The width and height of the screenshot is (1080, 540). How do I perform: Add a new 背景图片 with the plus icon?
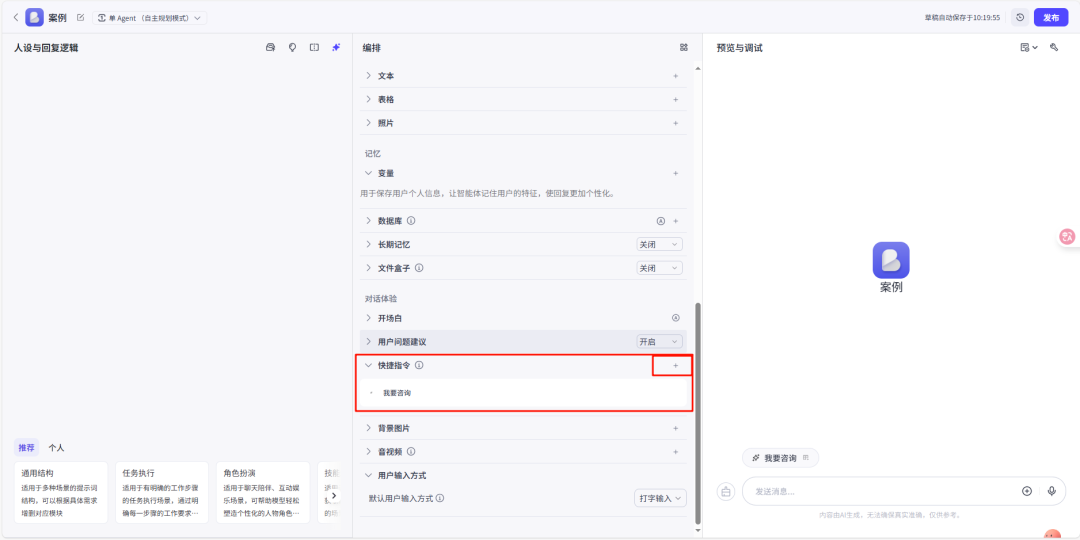pos(675,428)
